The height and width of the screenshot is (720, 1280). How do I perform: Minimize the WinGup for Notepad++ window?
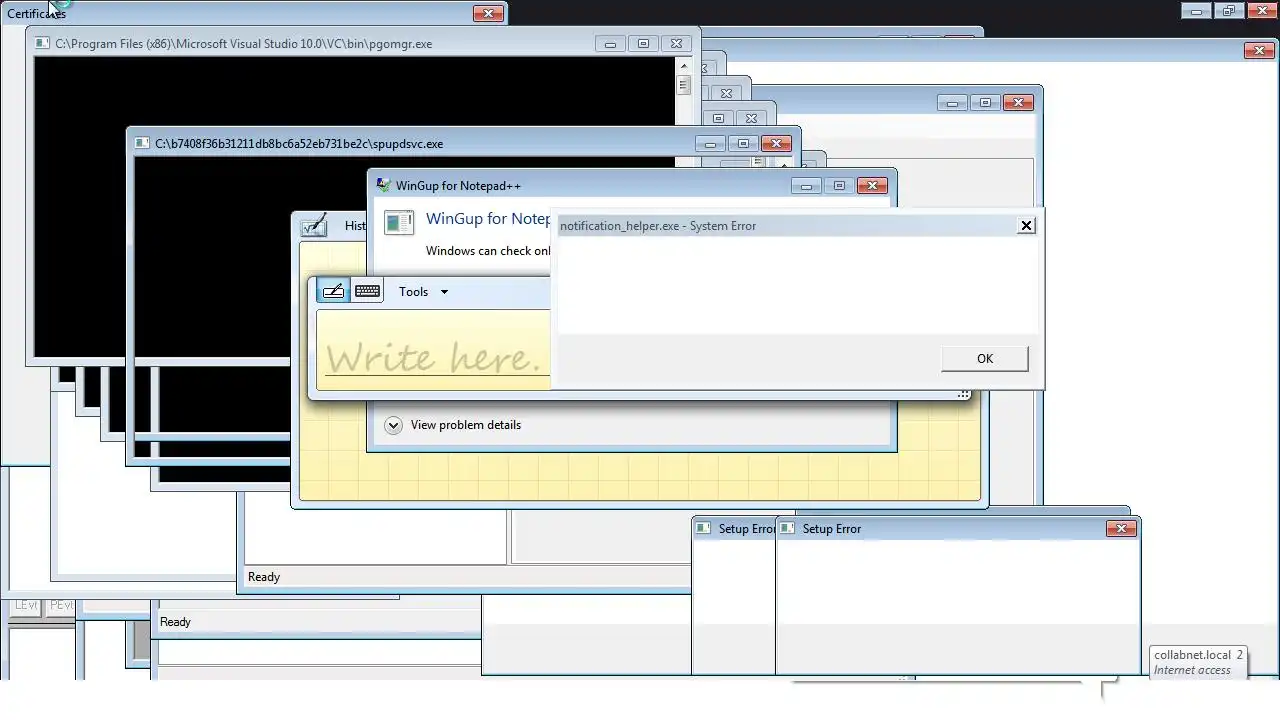[806, 185]
